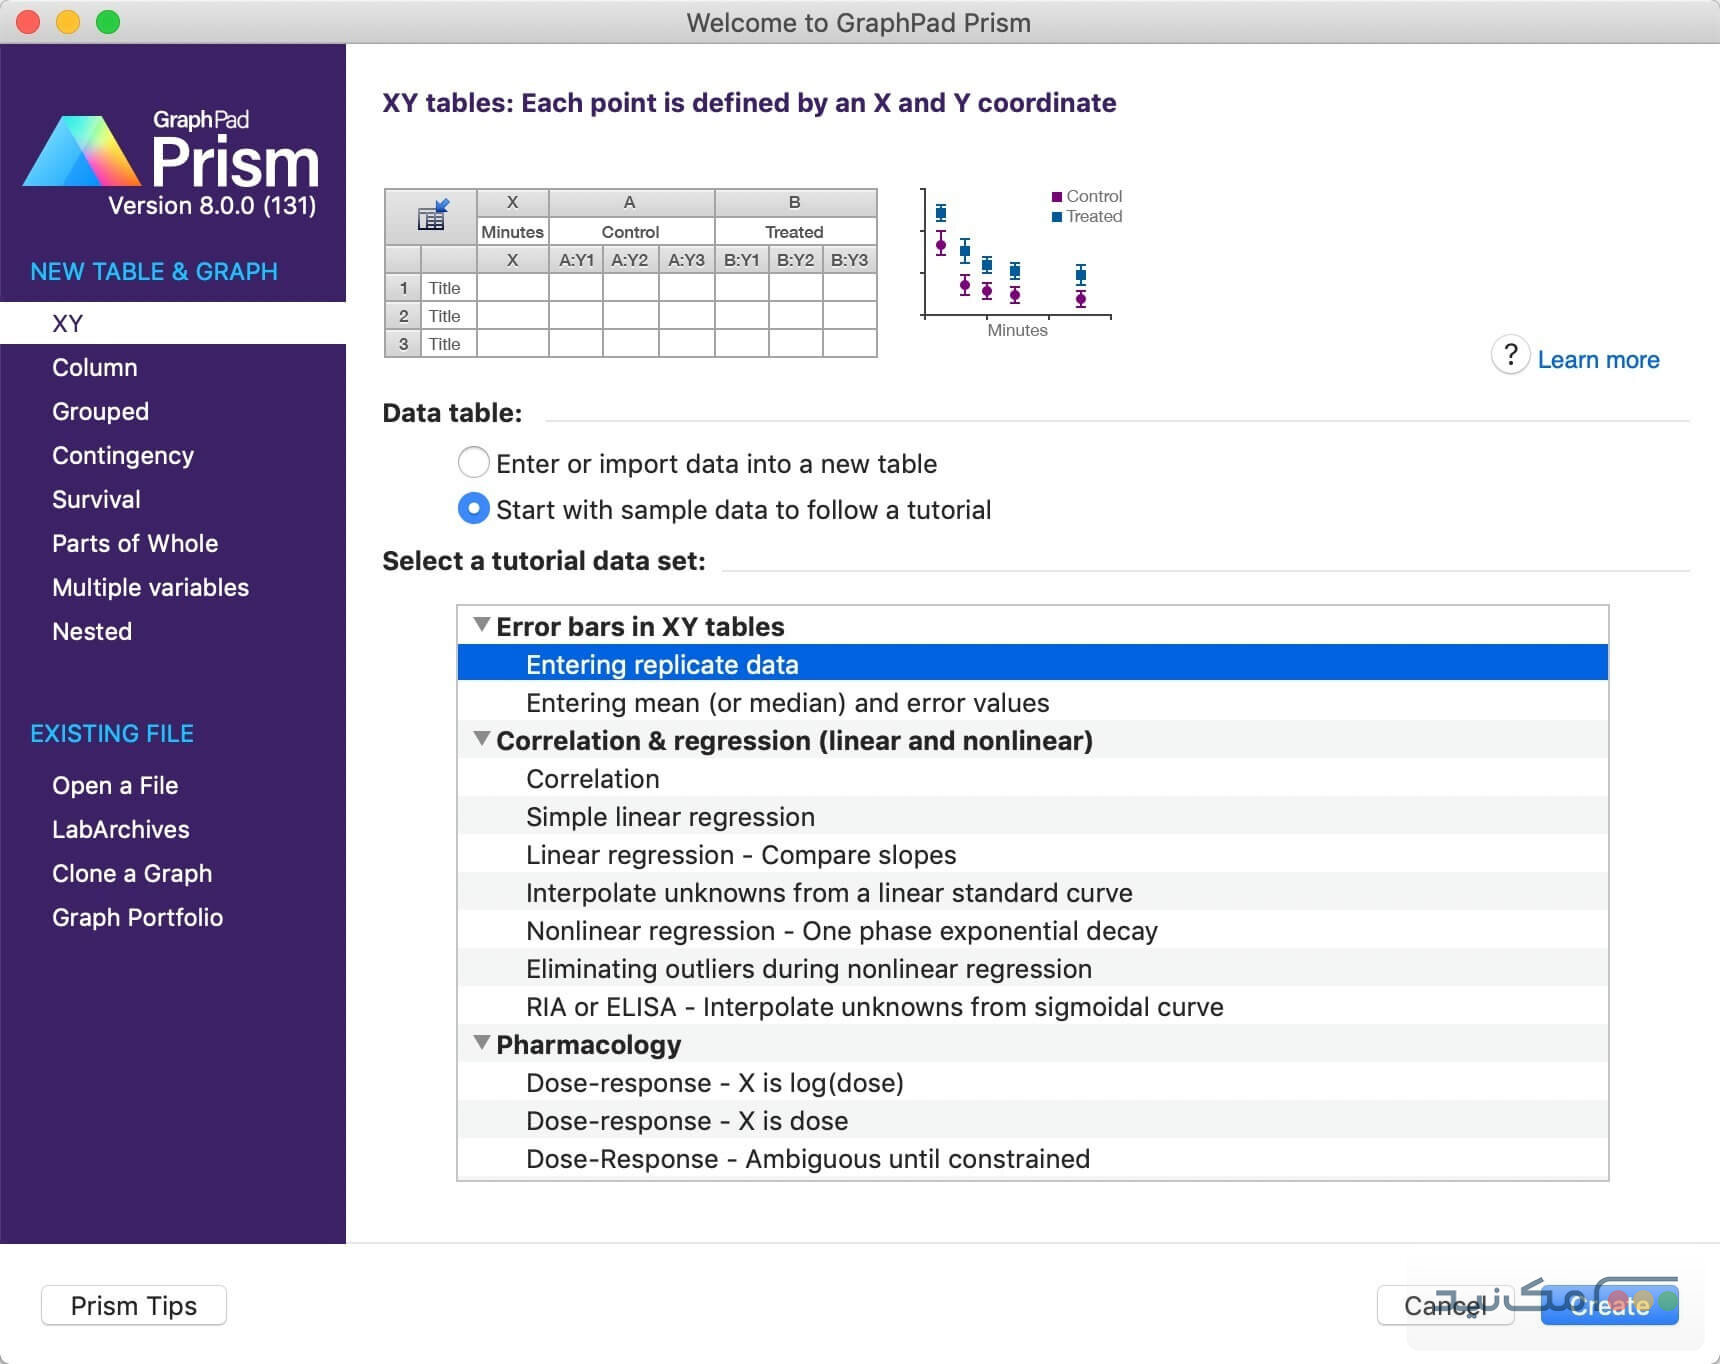This screenshot has width=1720, height=1364.
Task: Select 'Start with sample data' radio button
Action: pos(474,509)
